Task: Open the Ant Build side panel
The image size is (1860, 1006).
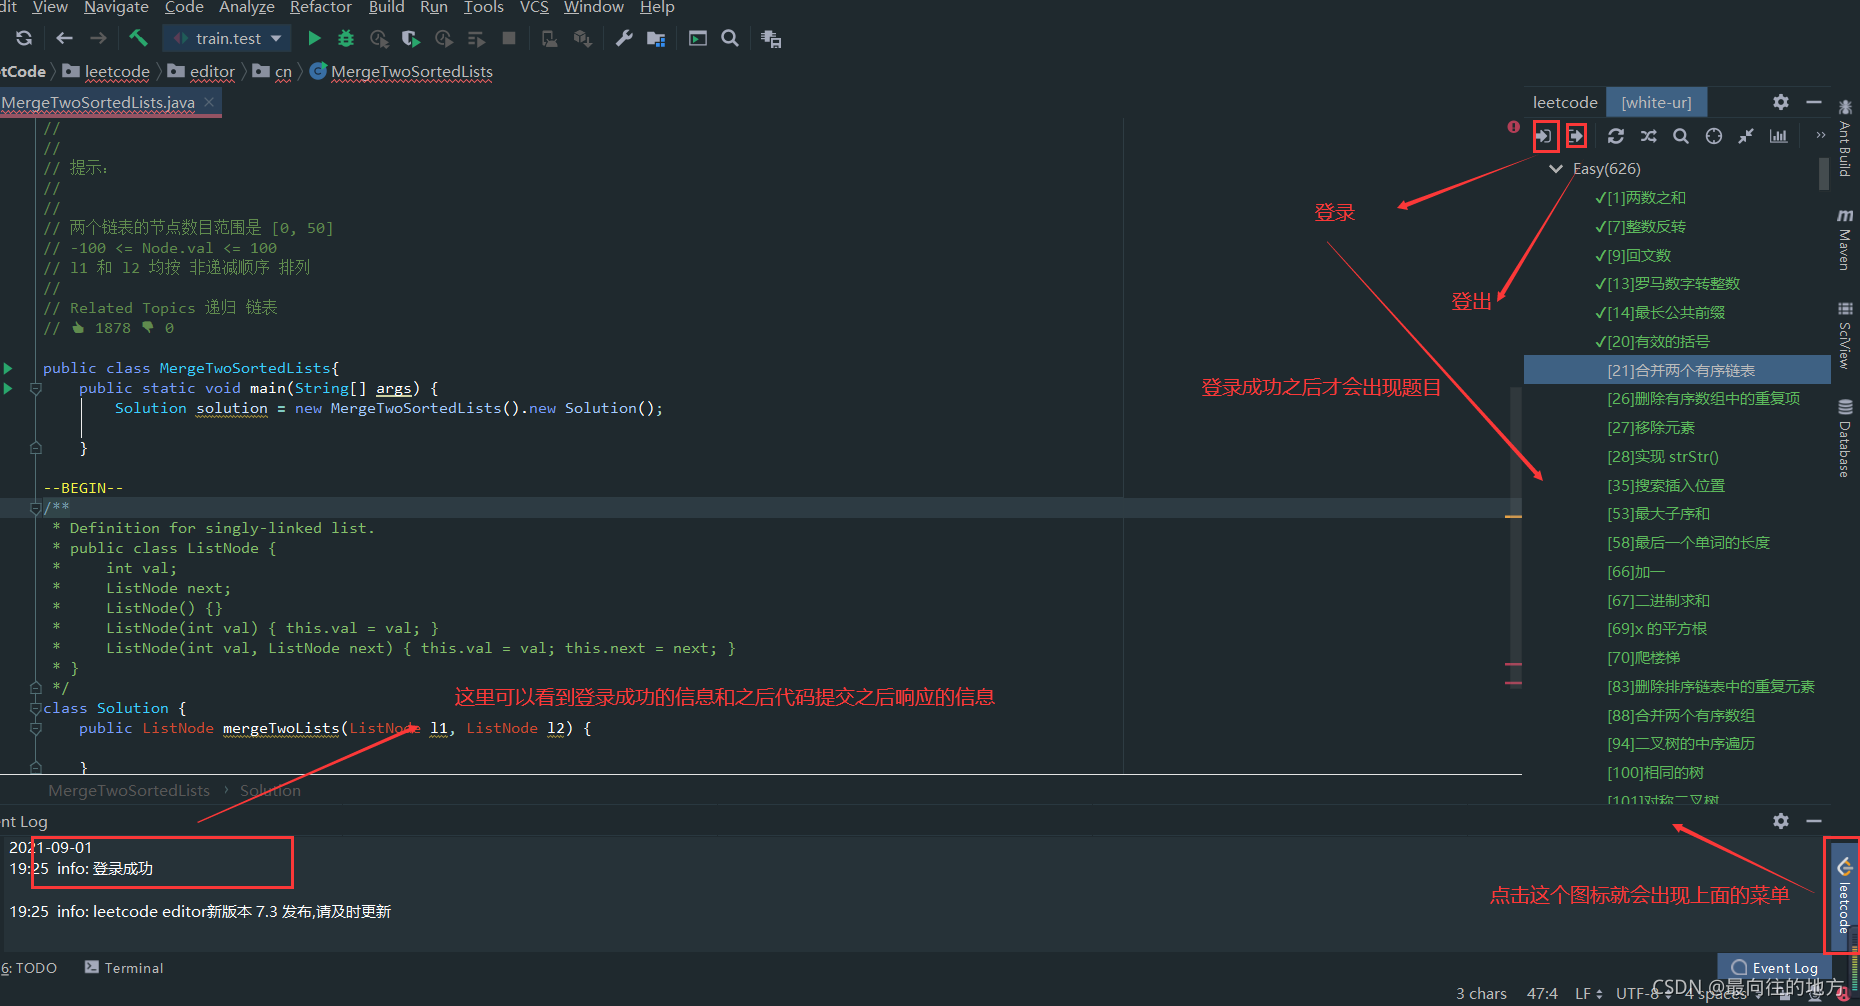Action: click(1845, 137)
